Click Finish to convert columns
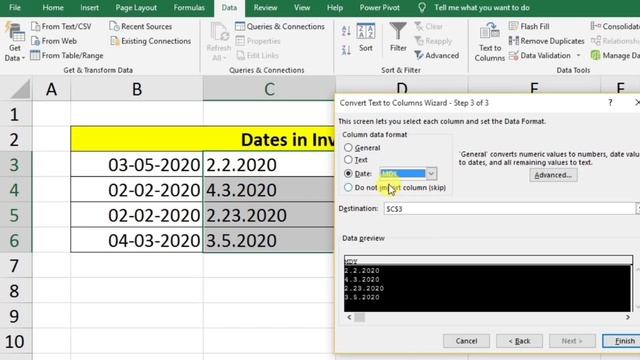 click(x=621, y=341)
